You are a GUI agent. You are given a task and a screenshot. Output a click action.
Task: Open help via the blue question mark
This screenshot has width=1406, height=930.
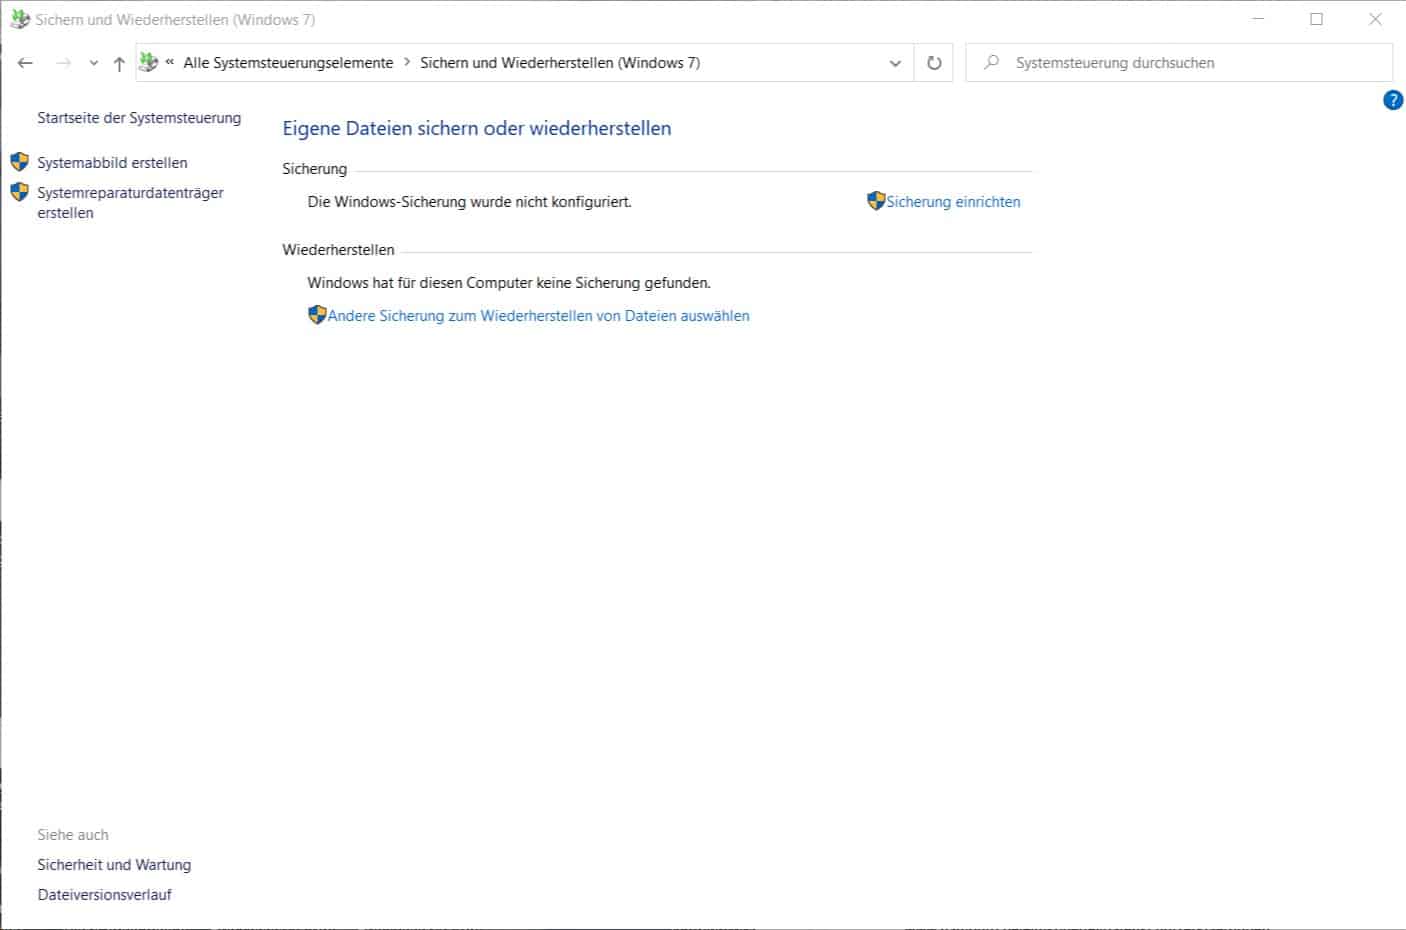click(x=1393, y=100)
